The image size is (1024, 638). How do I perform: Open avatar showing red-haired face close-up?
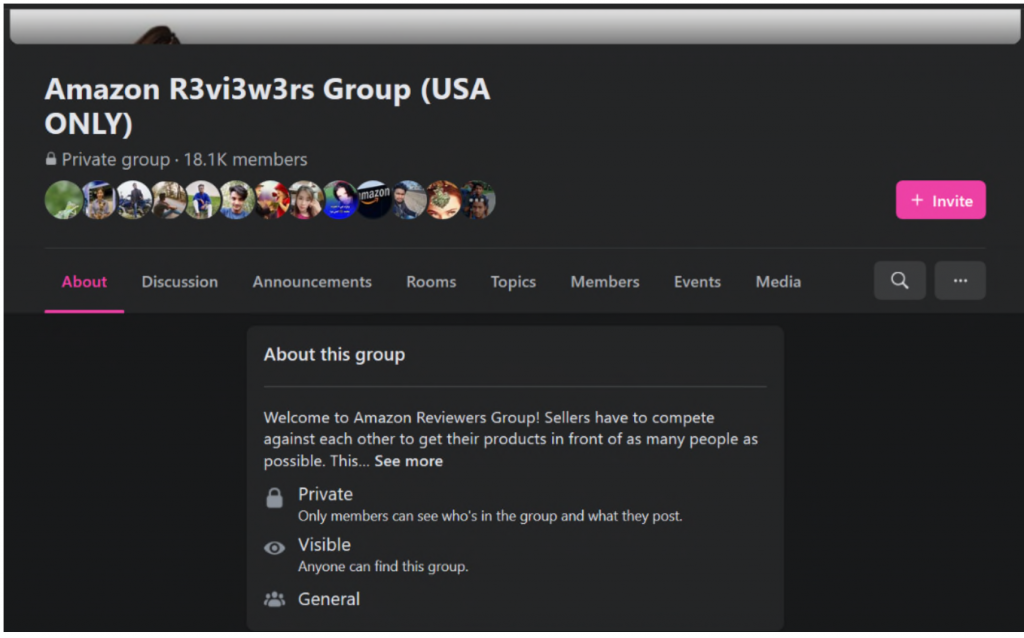click(x=443, y=200)
